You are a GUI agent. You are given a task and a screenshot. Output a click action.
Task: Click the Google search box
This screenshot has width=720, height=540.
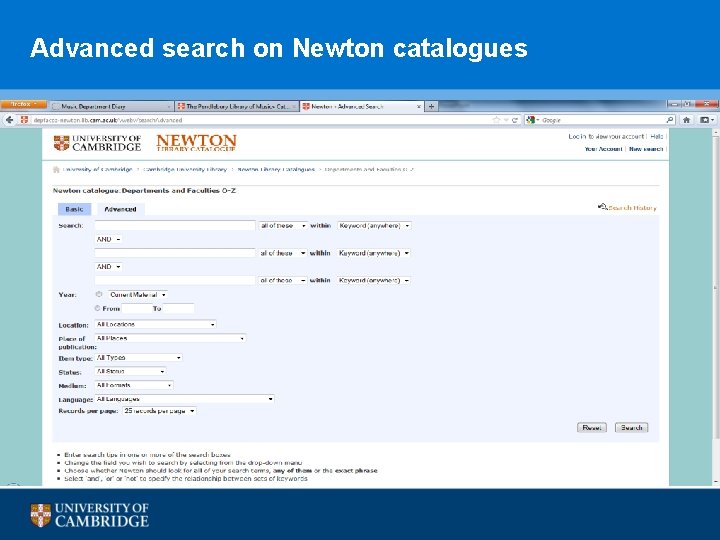tap(602, 120)
